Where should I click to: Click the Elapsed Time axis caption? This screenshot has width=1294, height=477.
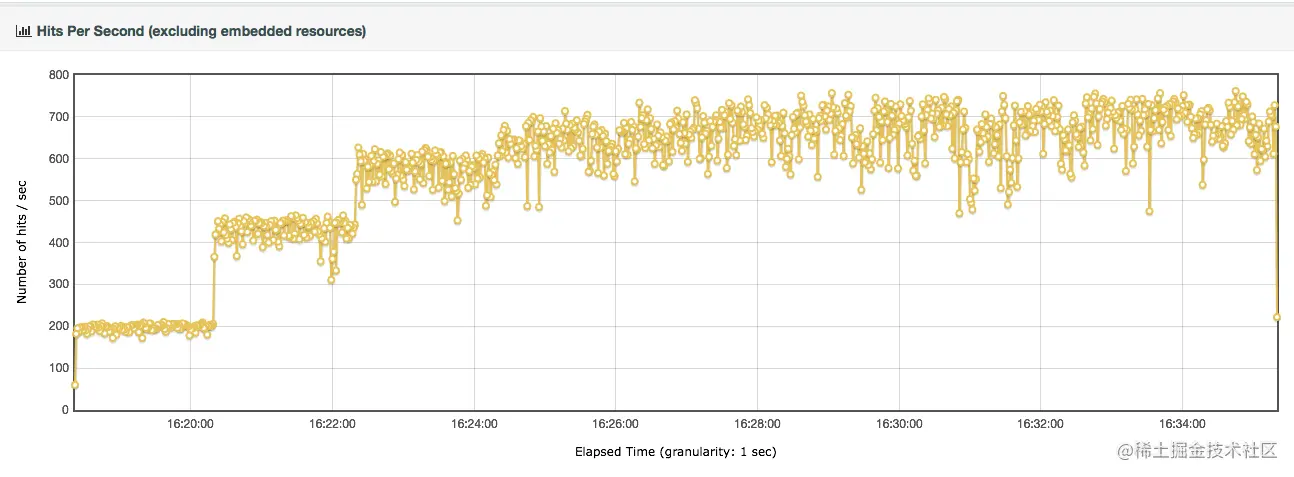coord(676,452)
